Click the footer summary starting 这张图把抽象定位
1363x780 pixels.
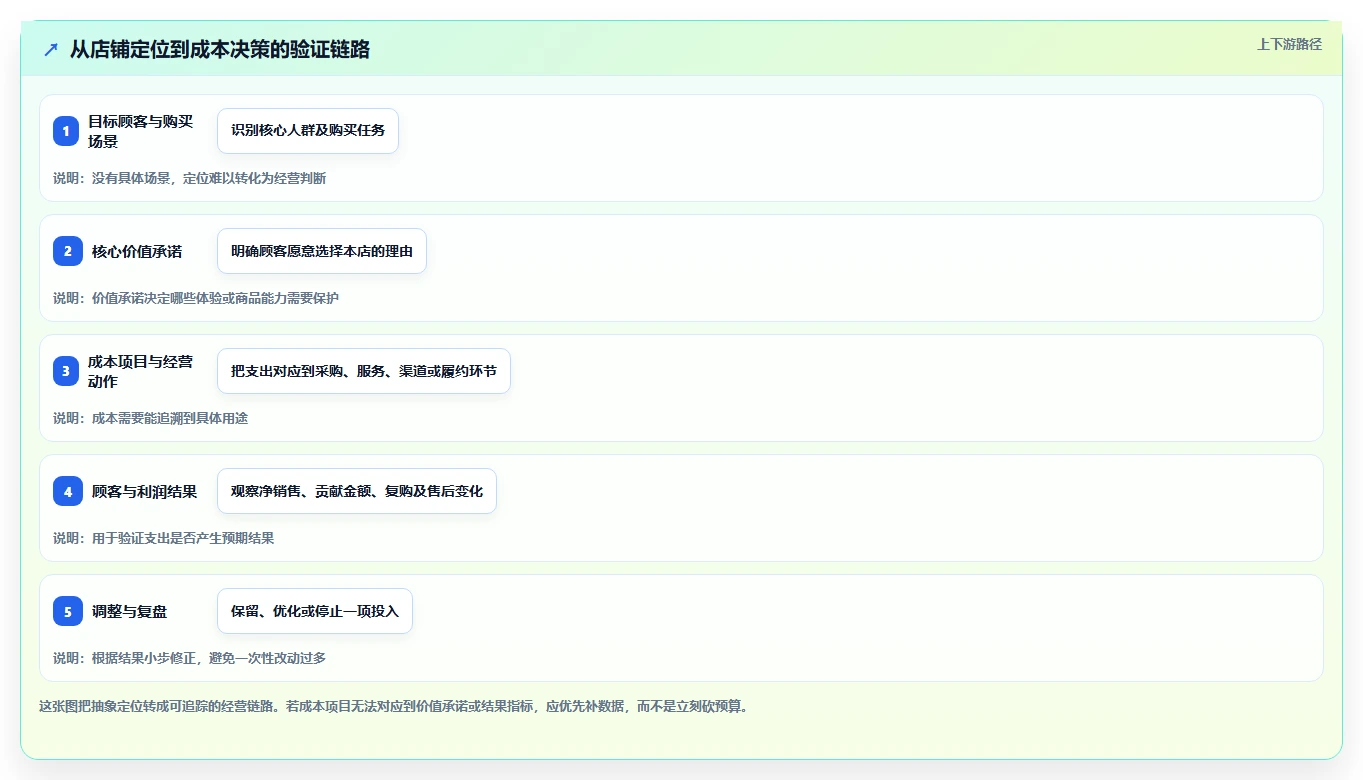(x=394, y=706)
